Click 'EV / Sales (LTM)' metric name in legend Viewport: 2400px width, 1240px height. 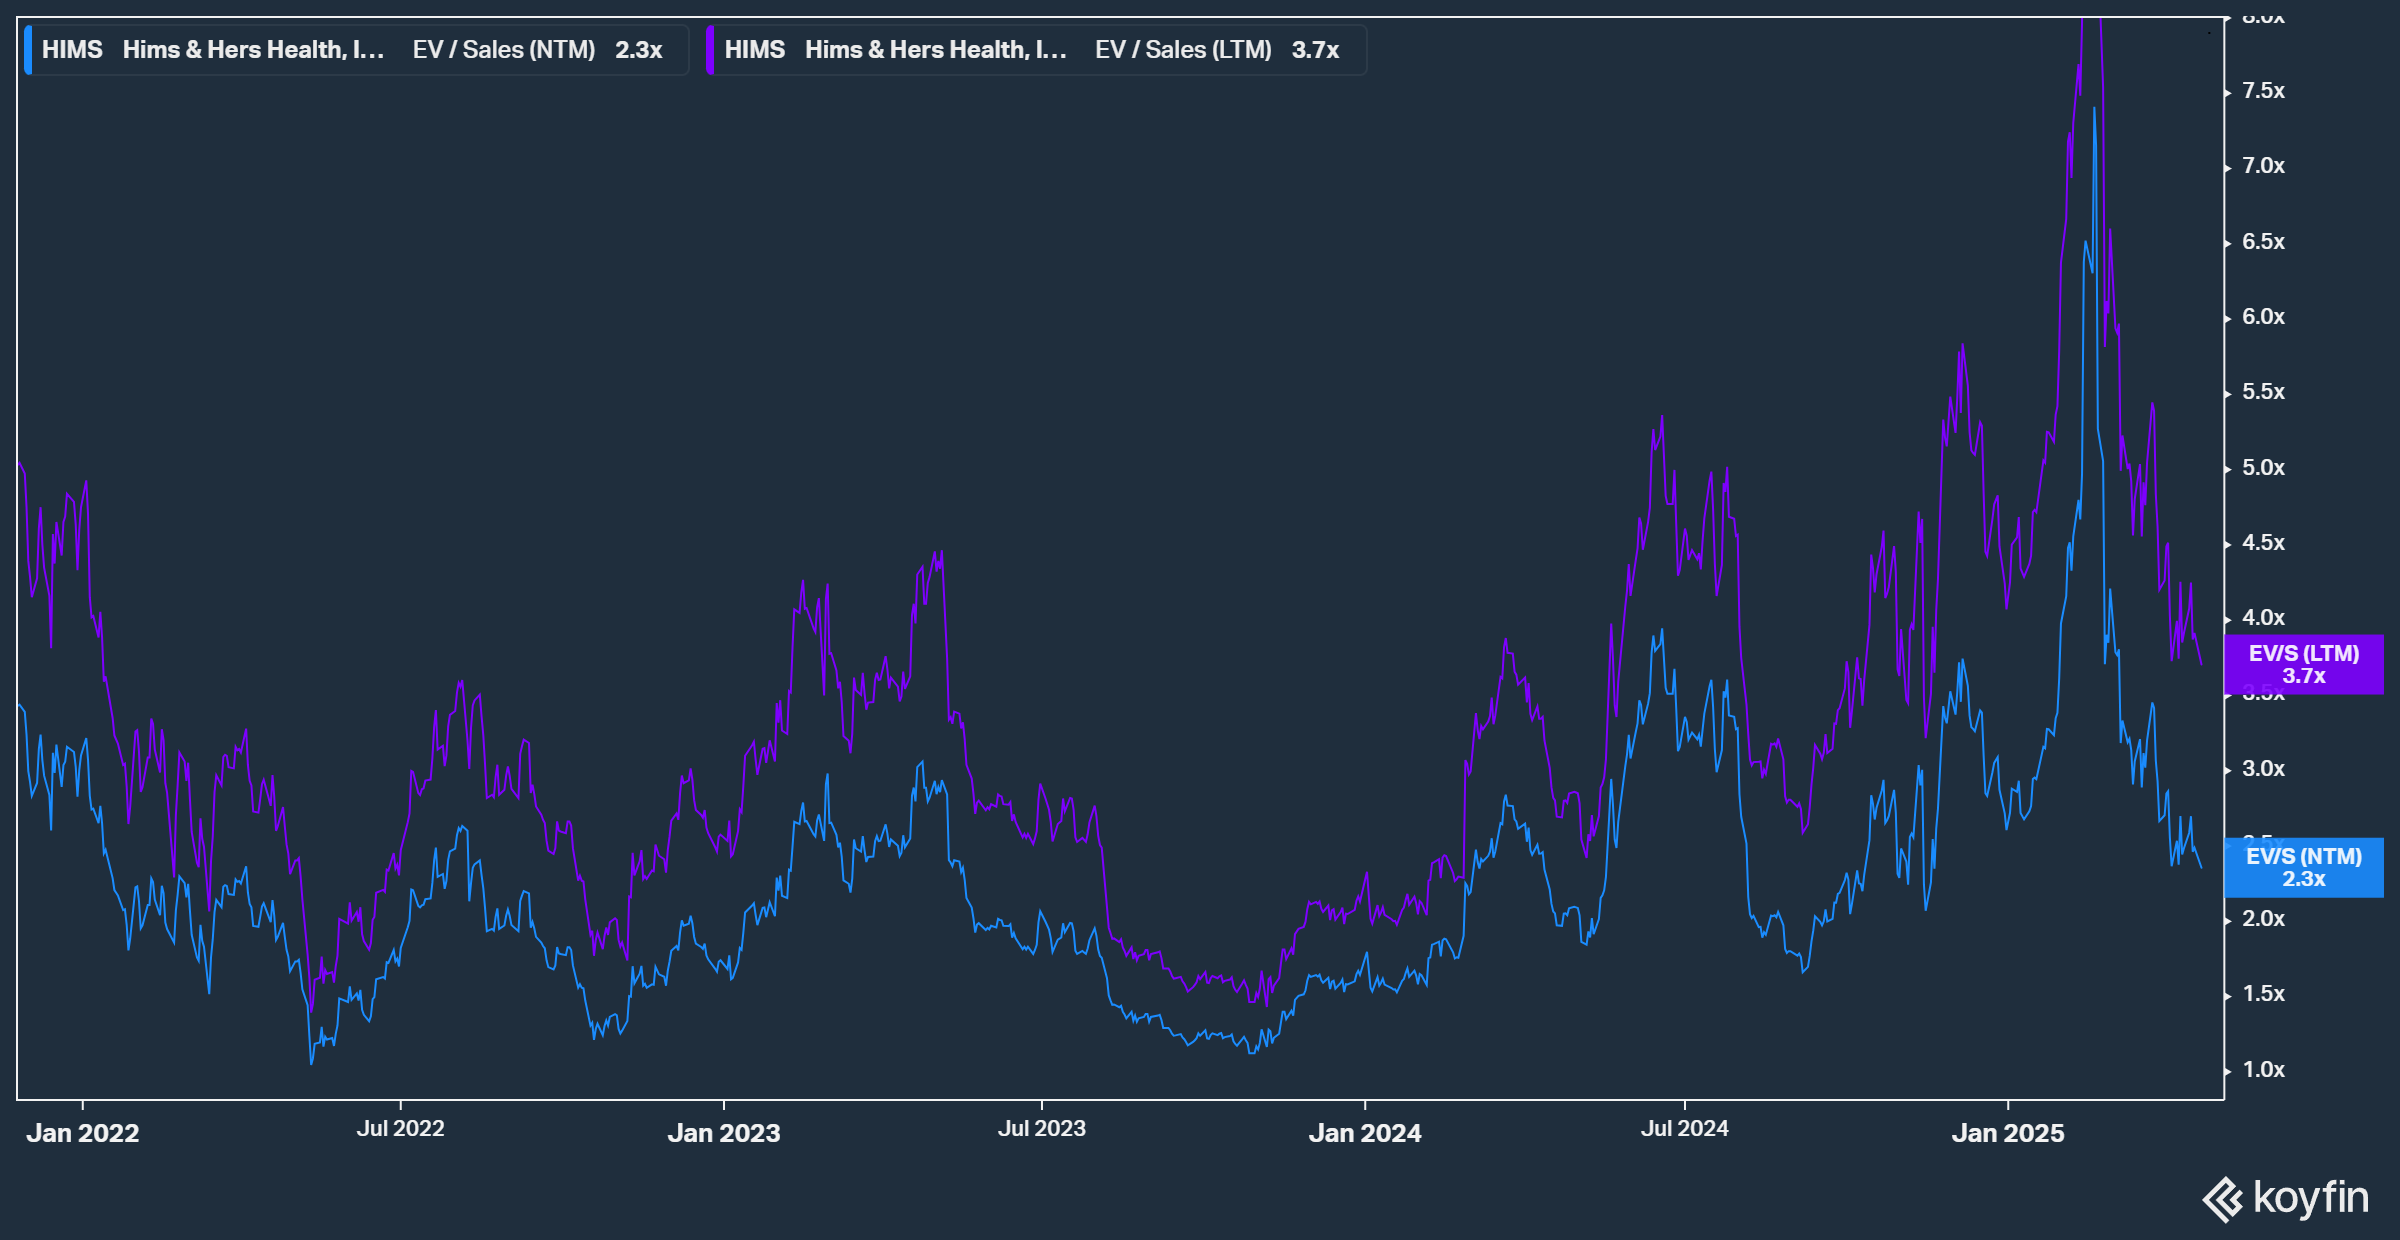(1184, 50)
